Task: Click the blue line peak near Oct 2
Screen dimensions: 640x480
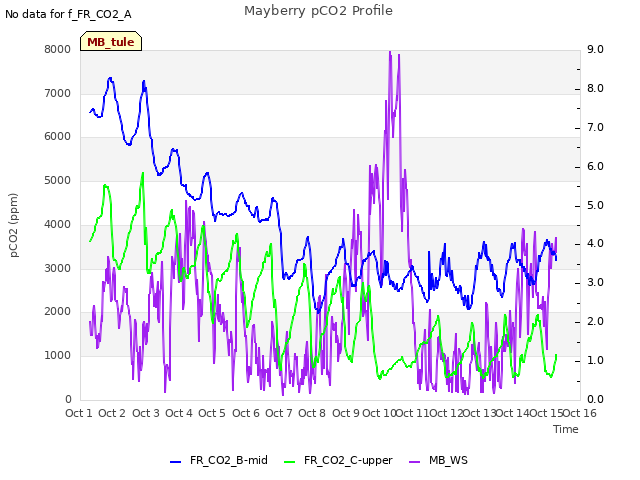Action: 110,78
